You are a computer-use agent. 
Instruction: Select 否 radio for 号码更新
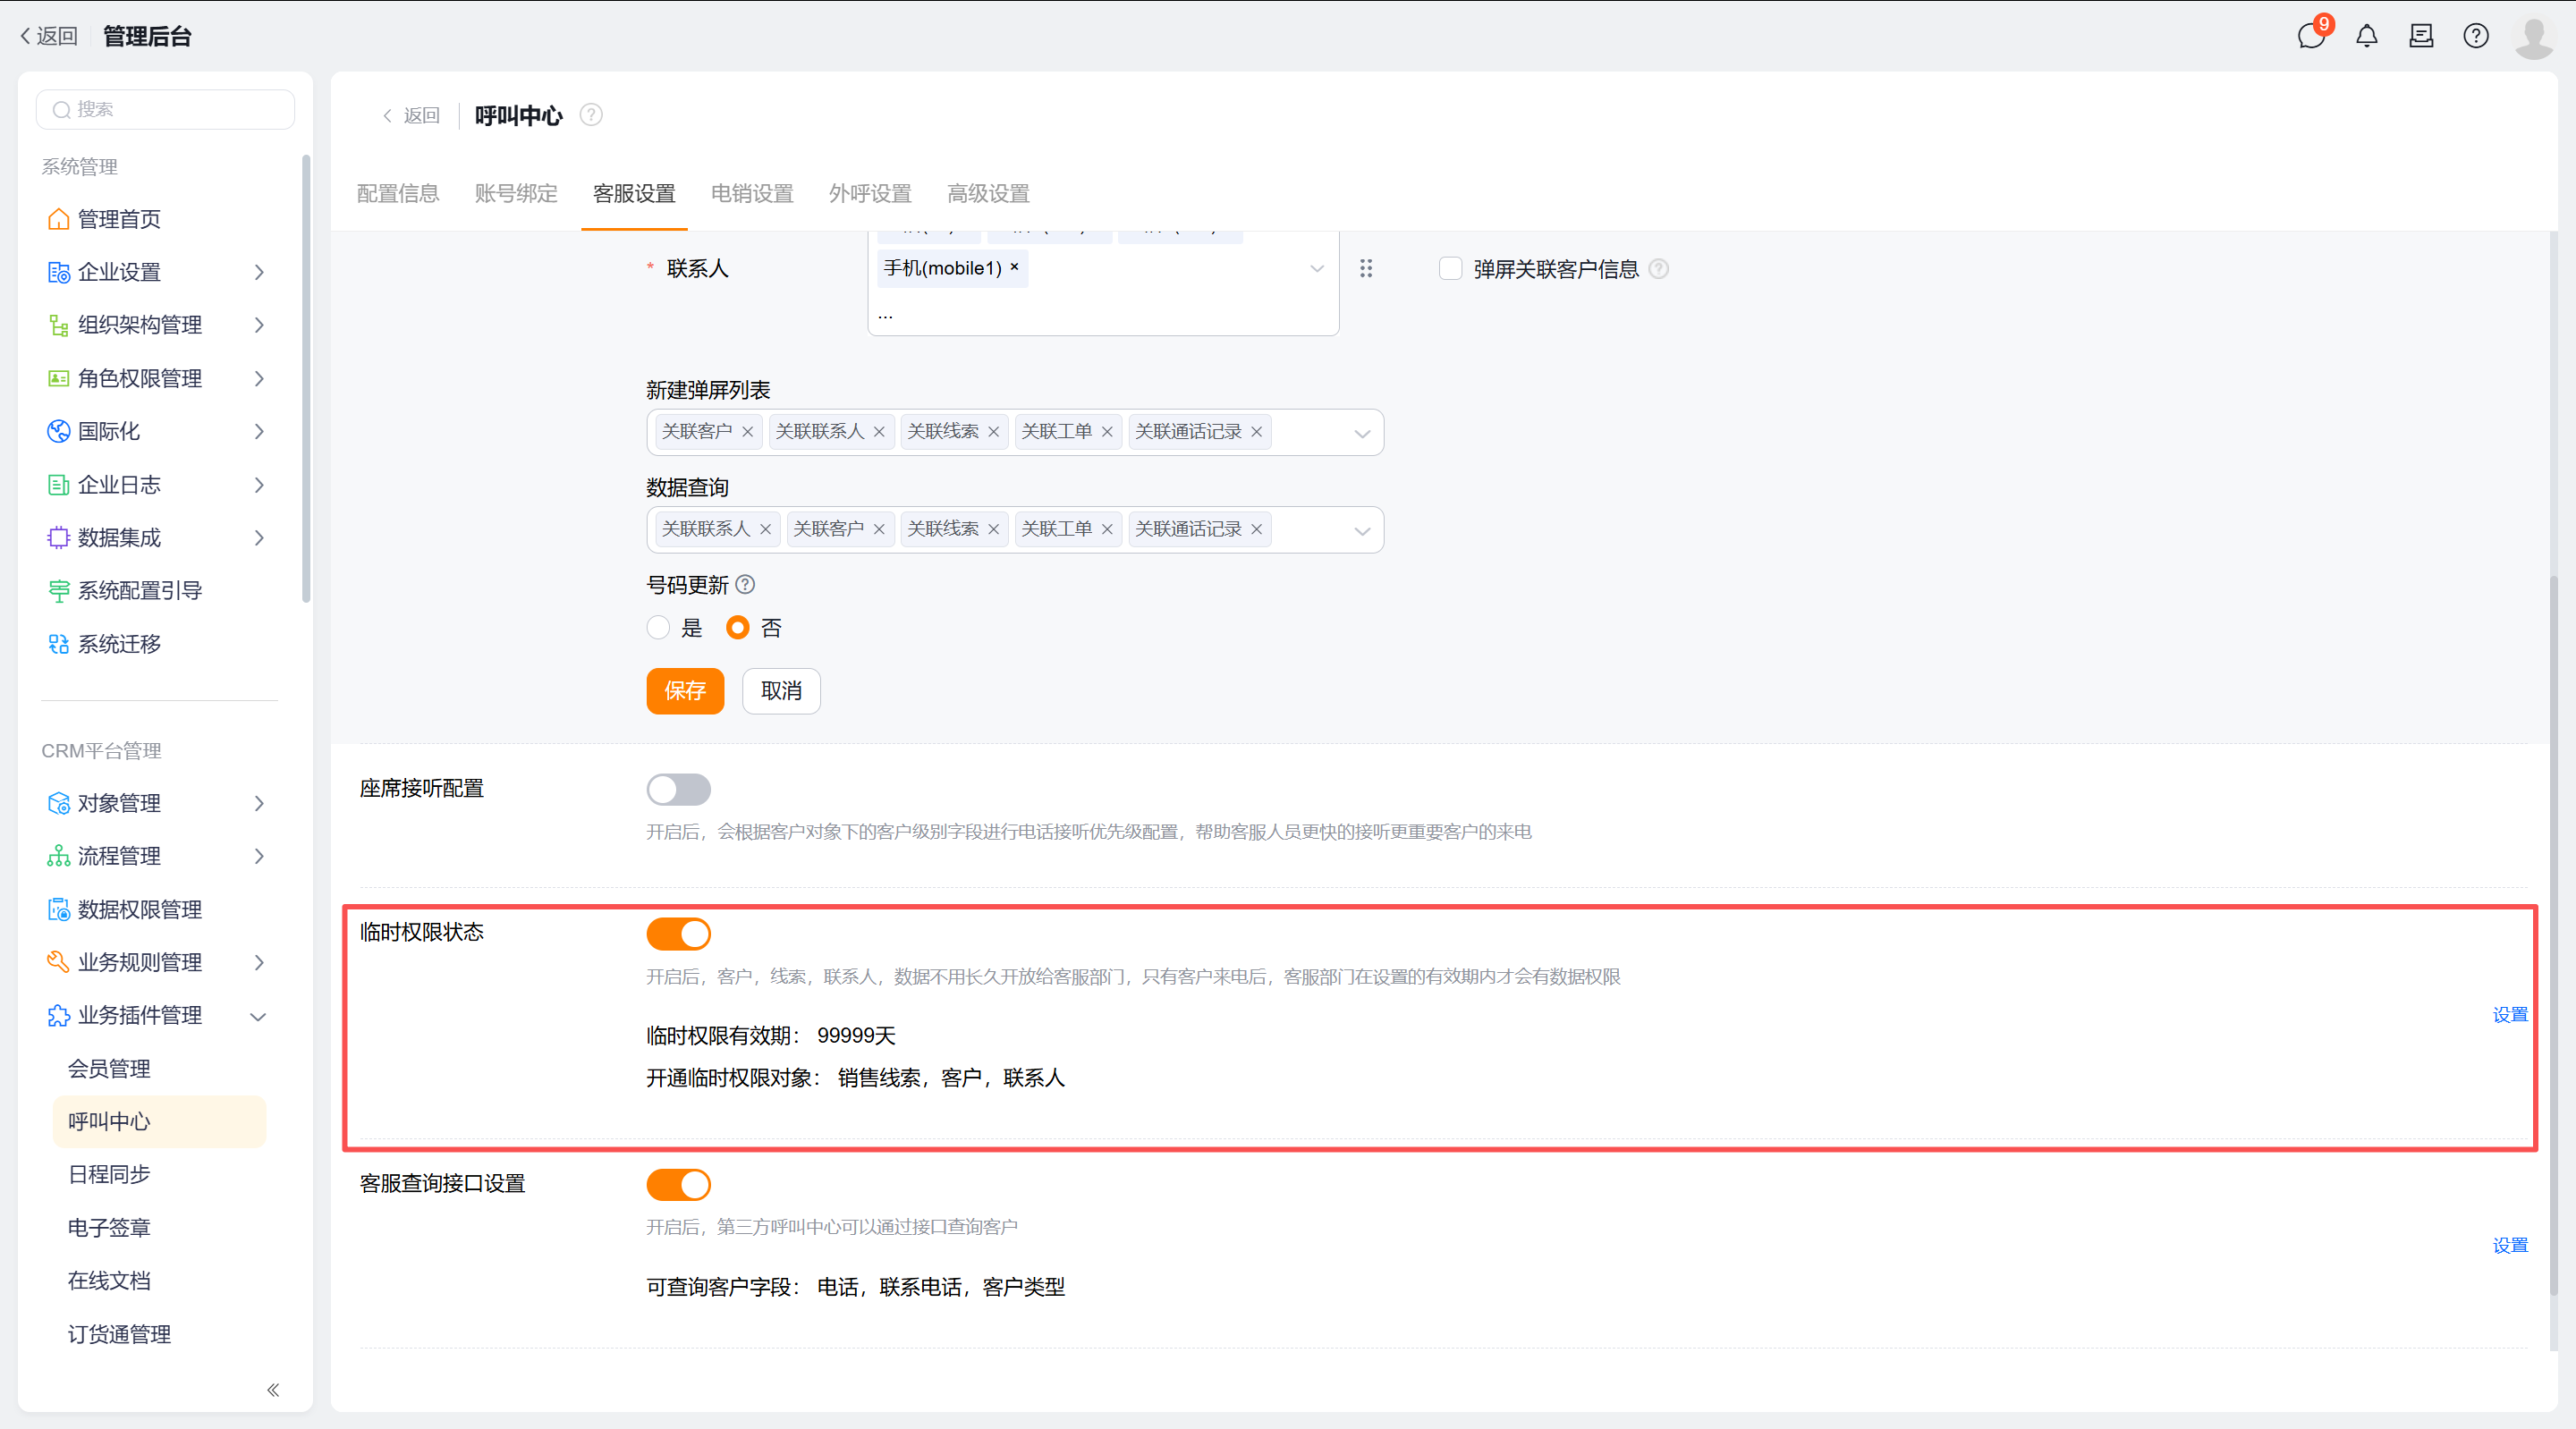[738, 628]
